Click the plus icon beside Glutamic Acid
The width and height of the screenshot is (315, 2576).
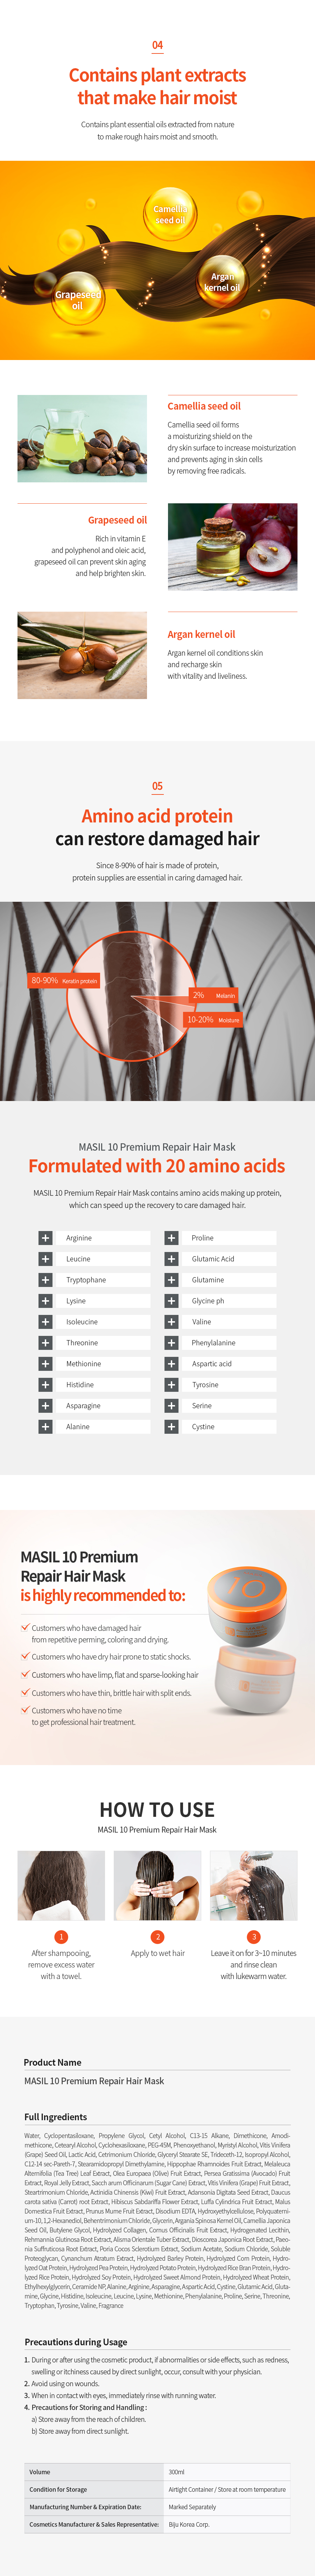pyautogui.click(x=171, y=1259)
